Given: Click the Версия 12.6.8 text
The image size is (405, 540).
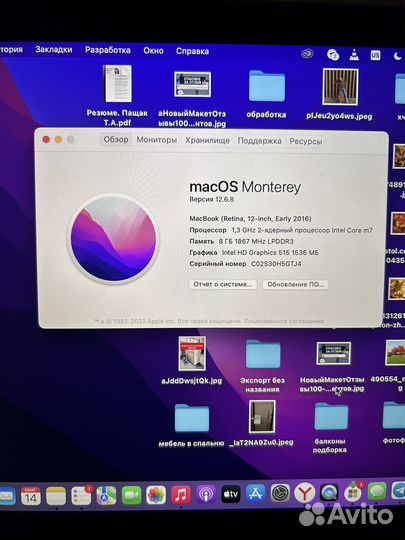Looking at the screenshot, I should 211,199.
